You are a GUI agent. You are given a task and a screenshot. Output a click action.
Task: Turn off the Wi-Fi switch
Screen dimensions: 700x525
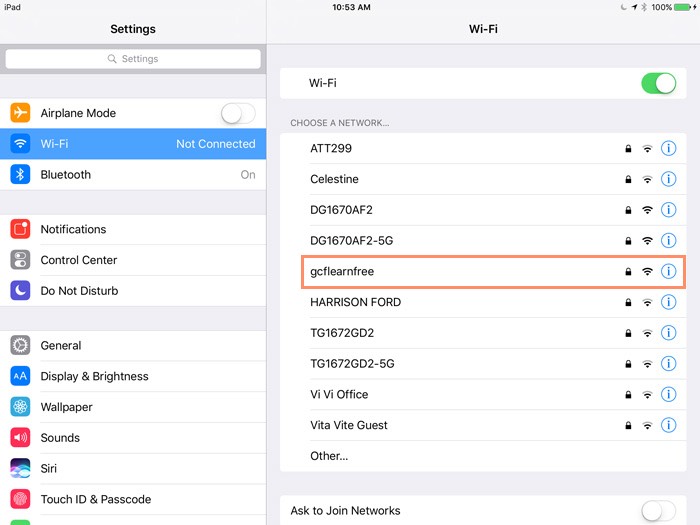point(658,83)
